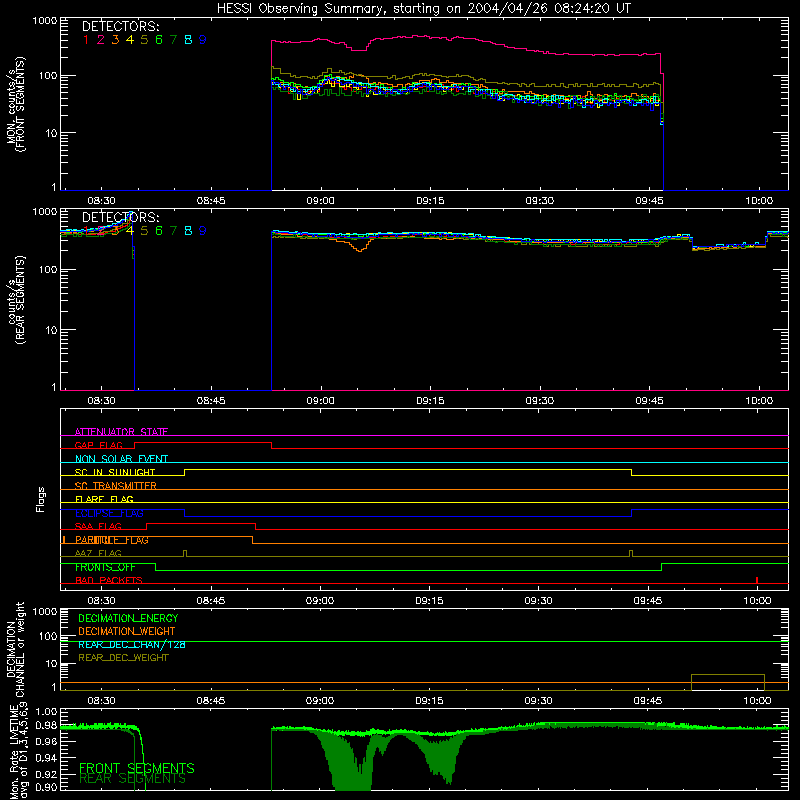Click the 09:30 tick label under Flags plot

click(x=539, y=601)
